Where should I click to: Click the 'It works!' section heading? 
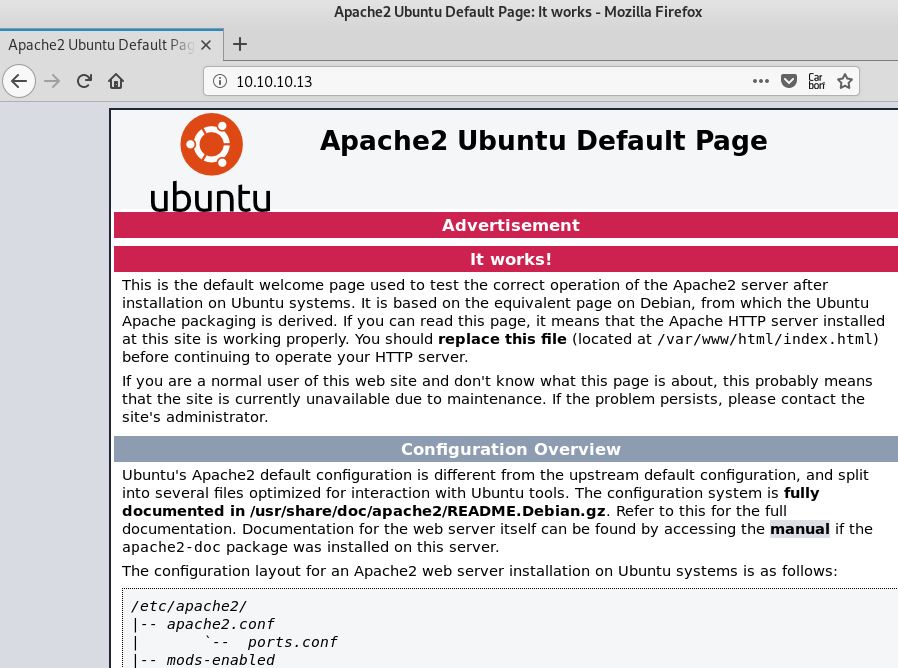(510, 259)
